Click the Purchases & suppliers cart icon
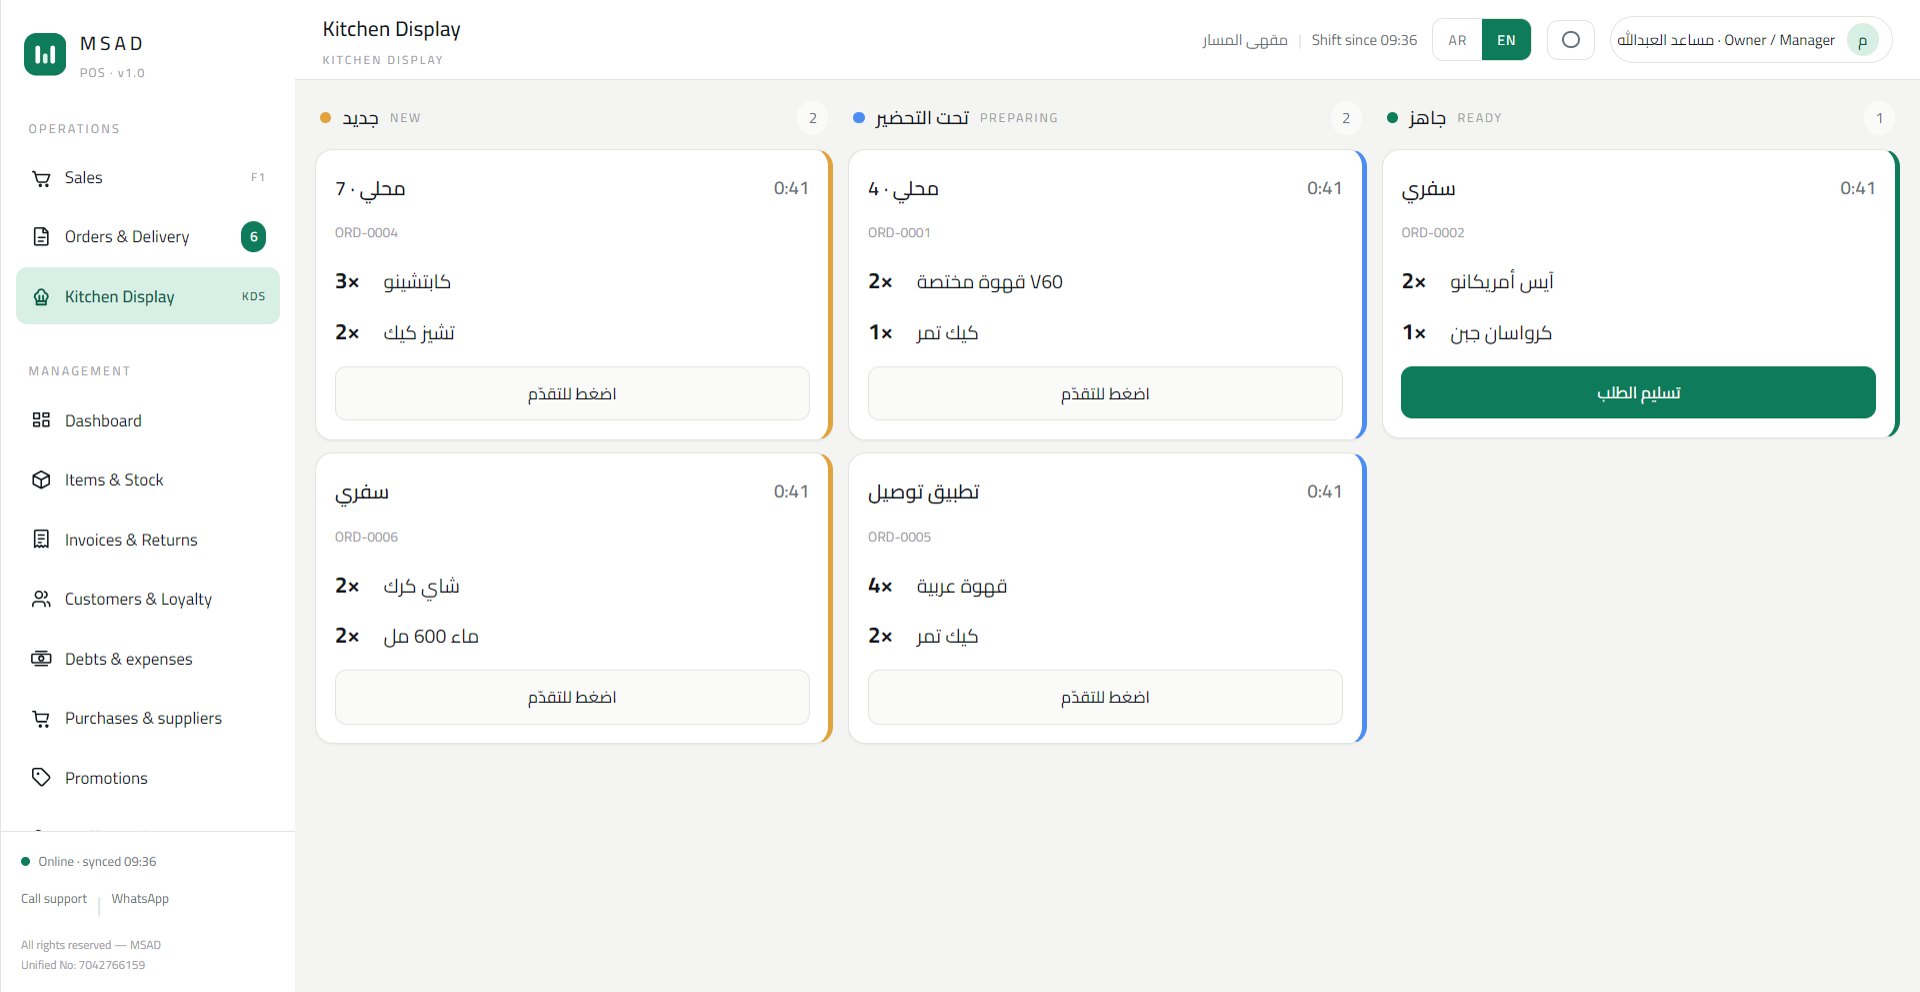 coord(41,718)
